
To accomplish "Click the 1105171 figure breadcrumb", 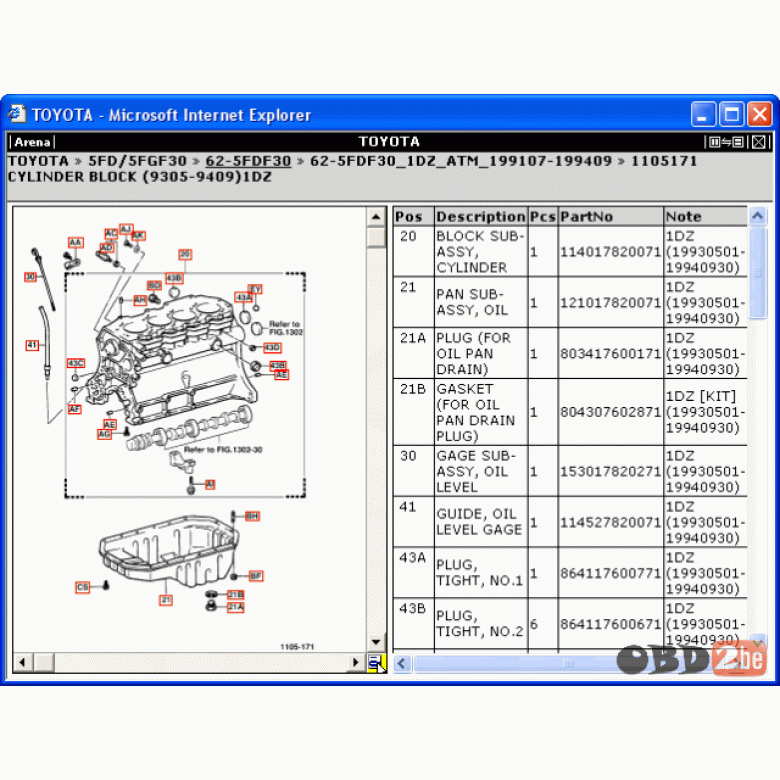I will pos(664,161).
